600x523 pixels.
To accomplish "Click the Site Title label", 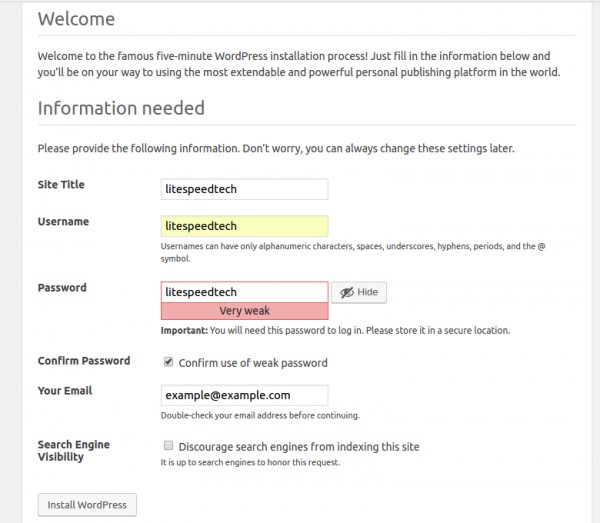I will pos(61,185).
